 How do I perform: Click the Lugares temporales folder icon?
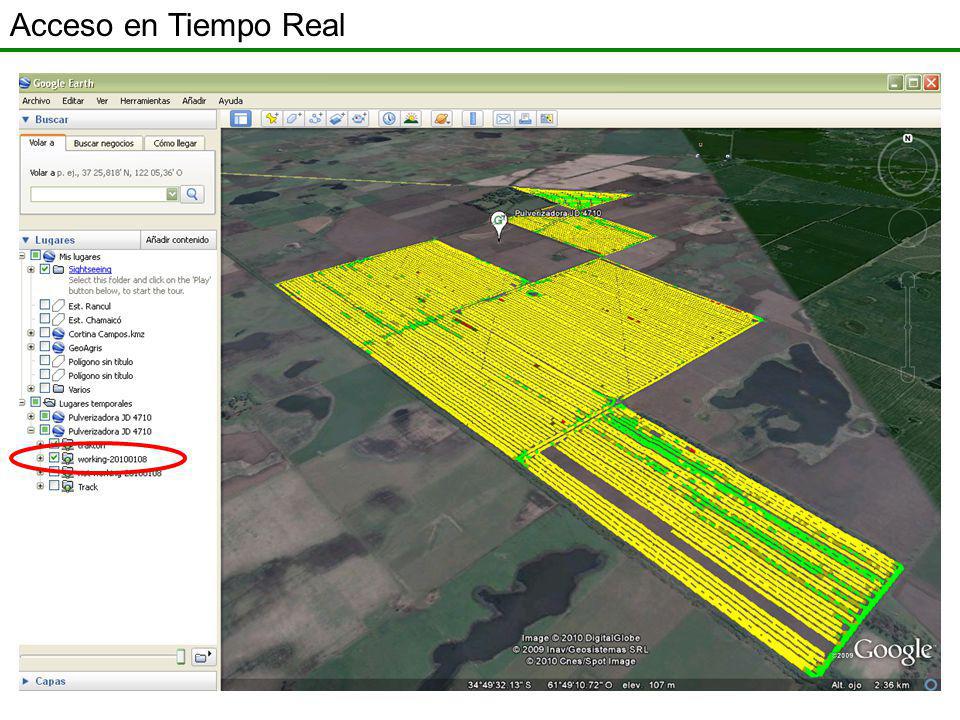click(x=49, y=403)
